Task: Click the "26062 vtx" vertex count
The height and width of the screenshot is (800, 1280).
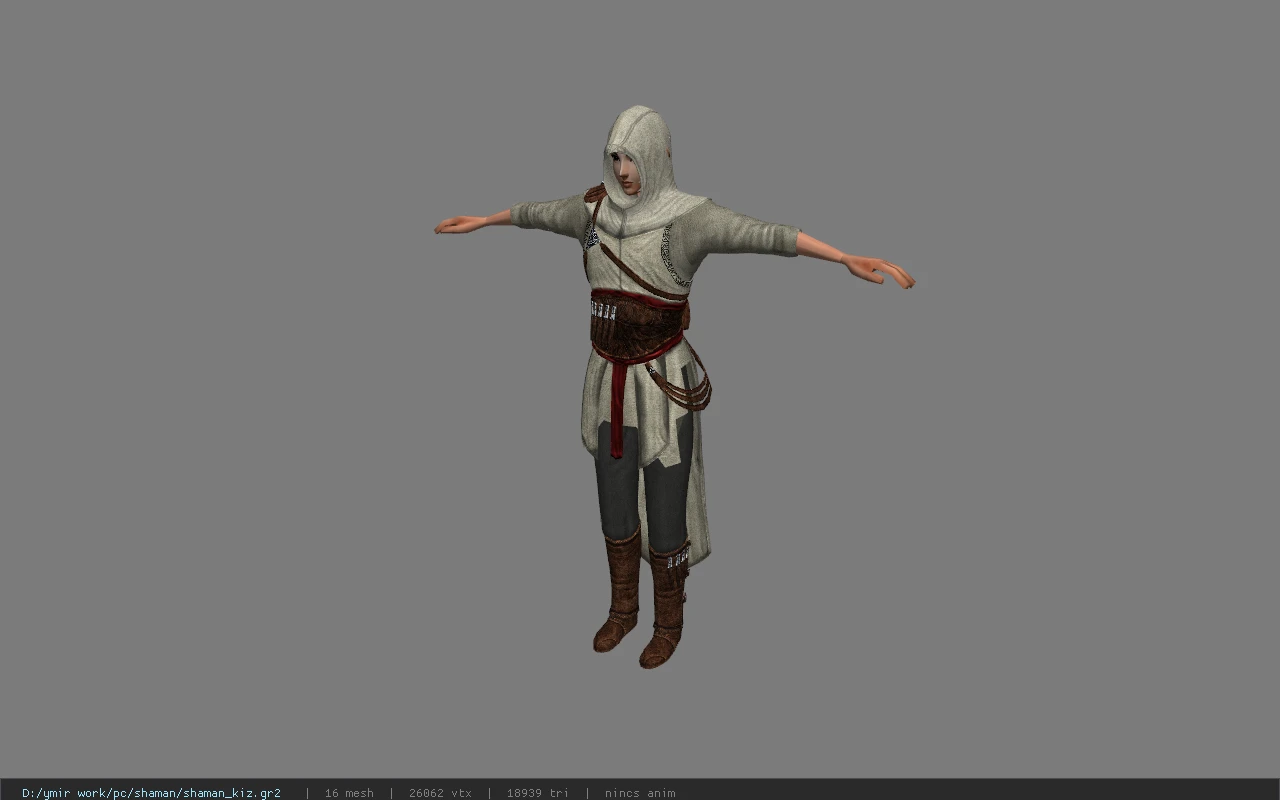Action: (440, 793)
